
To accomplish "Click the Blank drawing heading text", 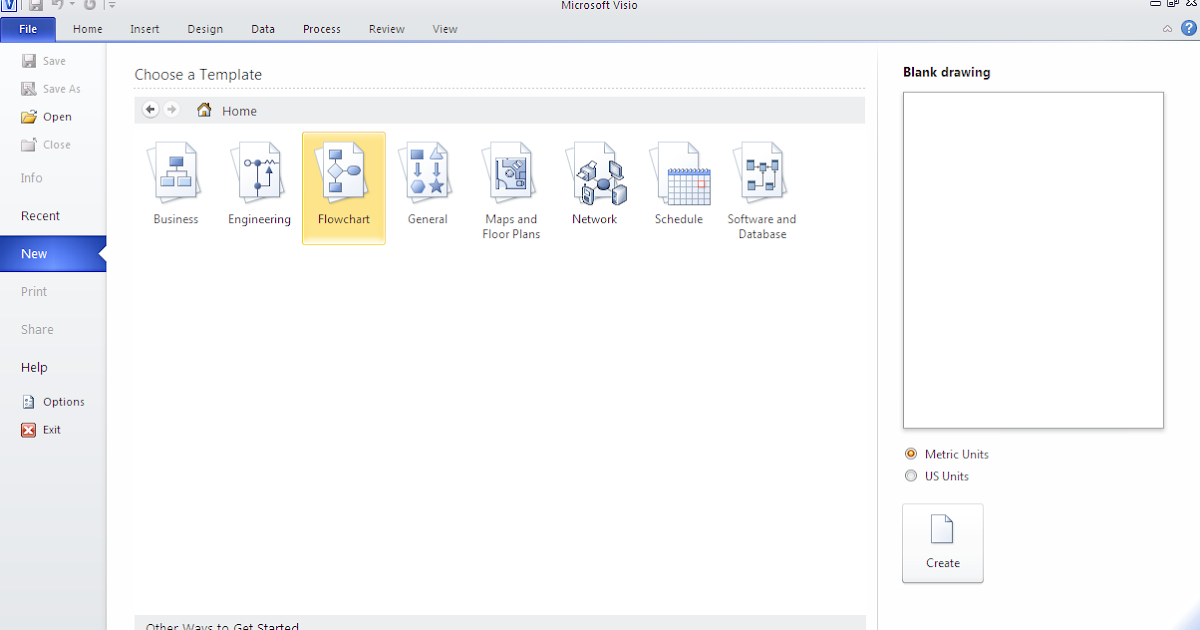I will (947, 72).
